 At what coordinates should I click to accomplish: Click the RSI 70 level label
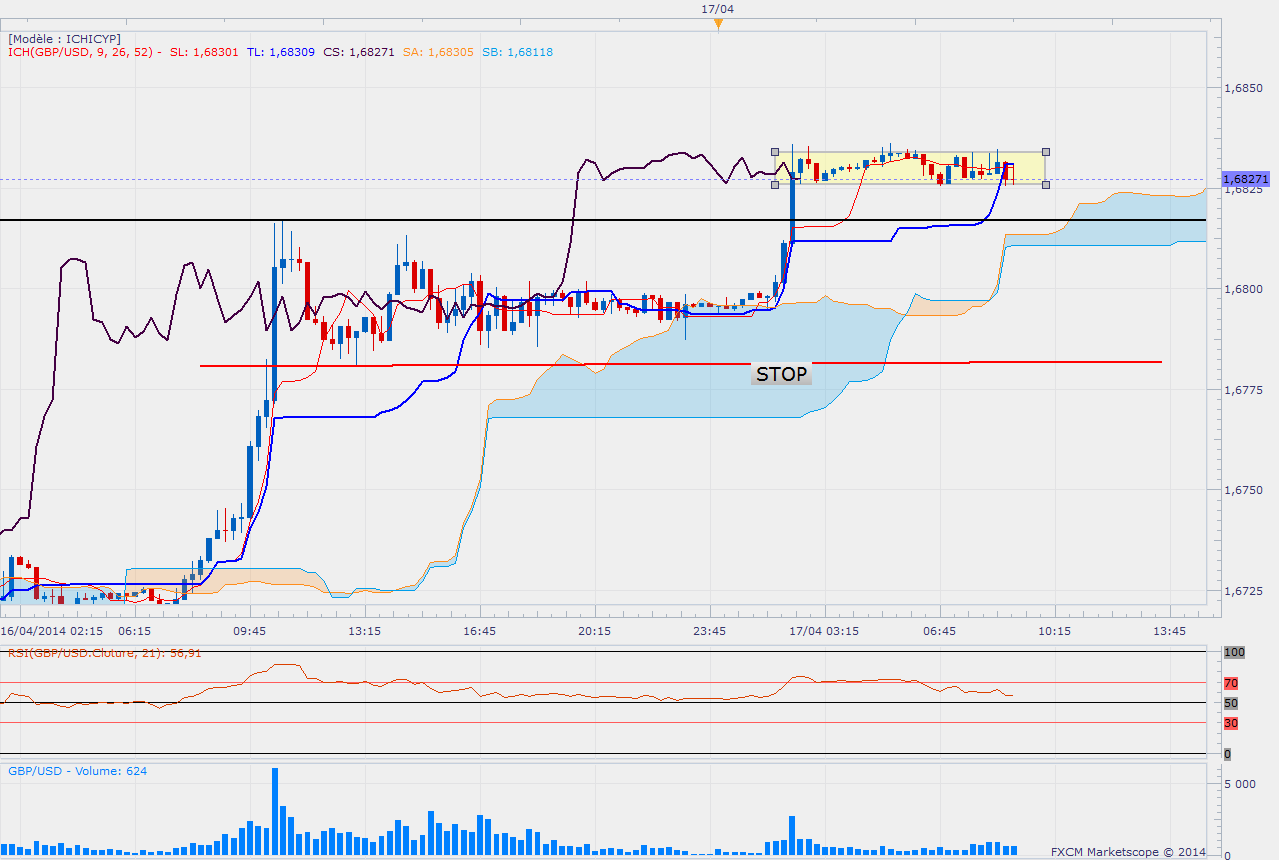coord(1231,683)
